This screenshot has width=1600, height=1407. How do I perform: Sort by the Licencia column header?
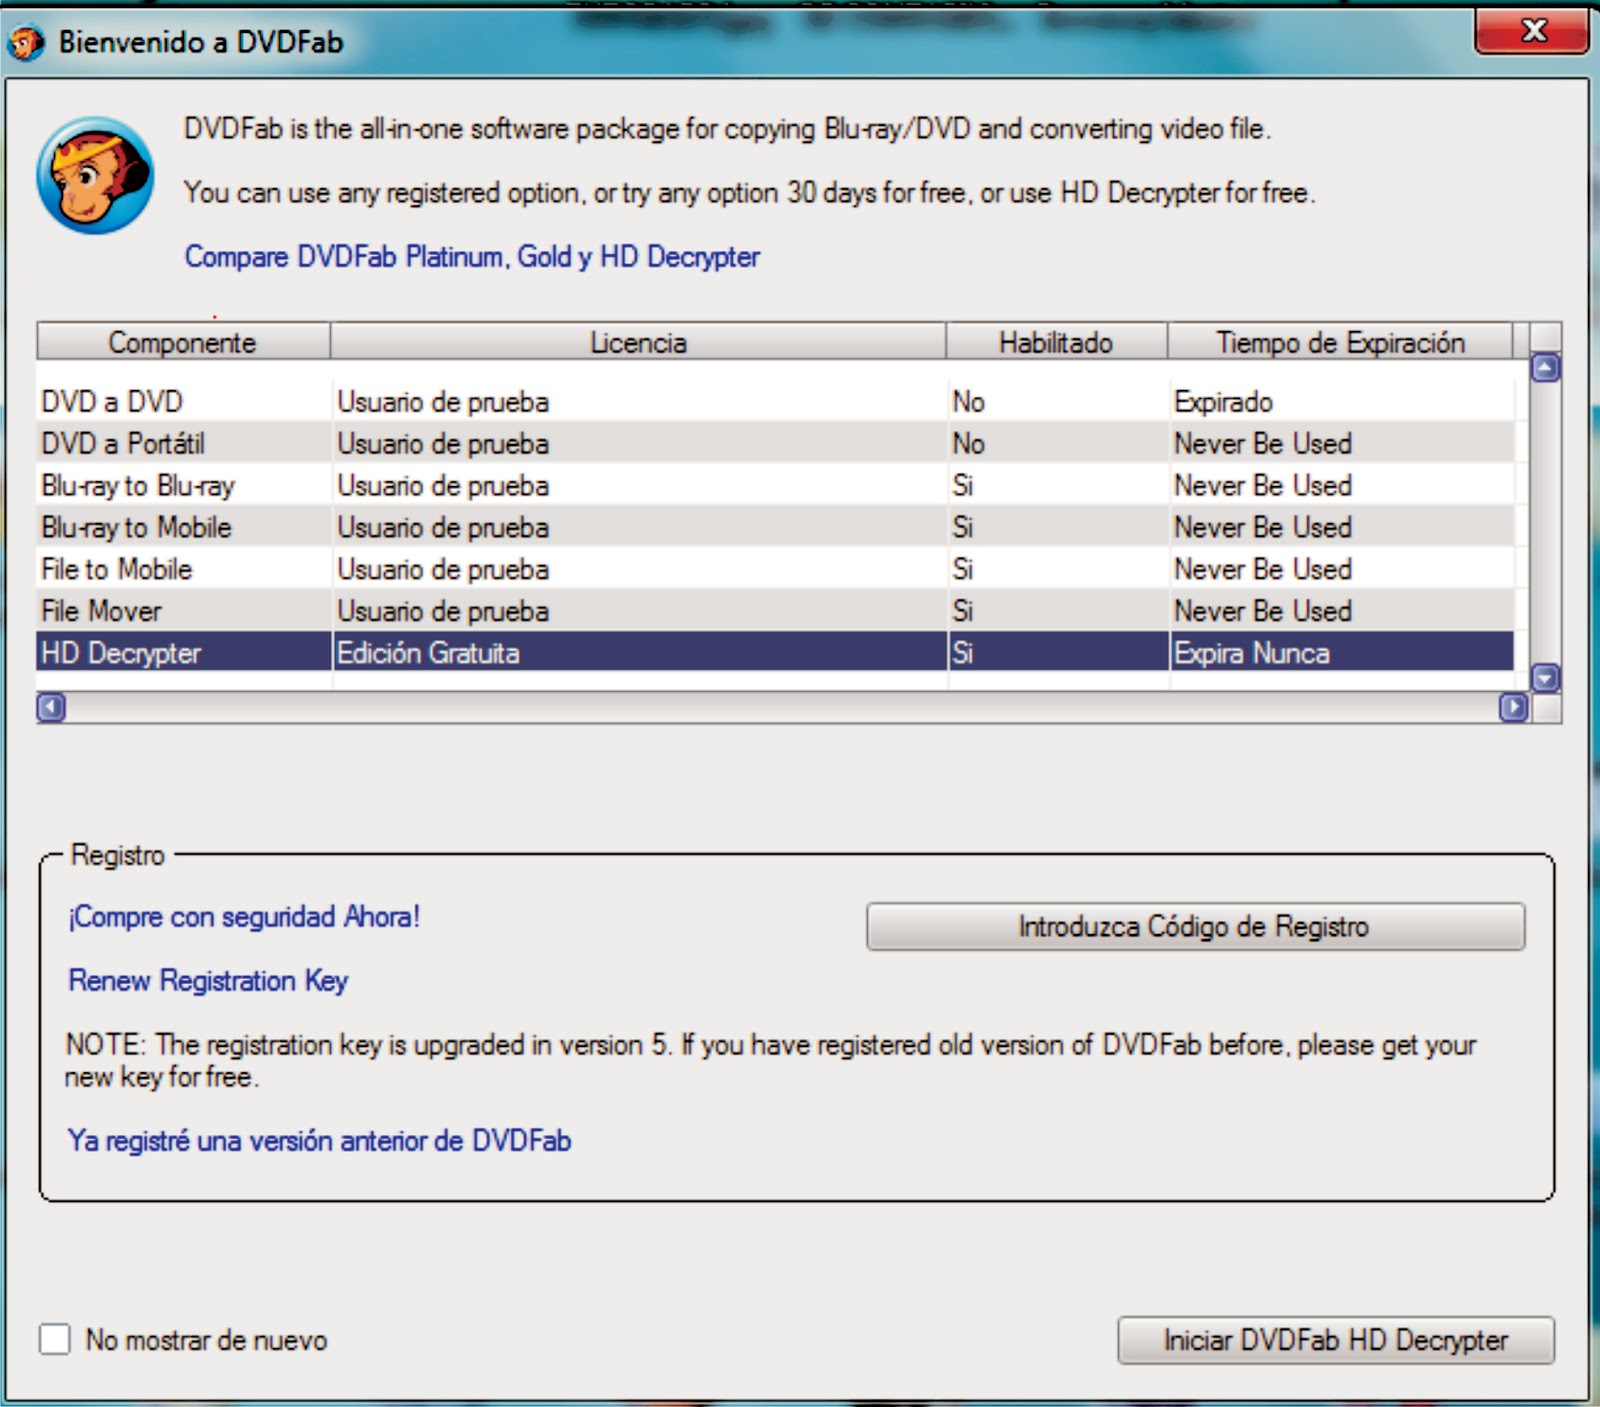point(638,342)
